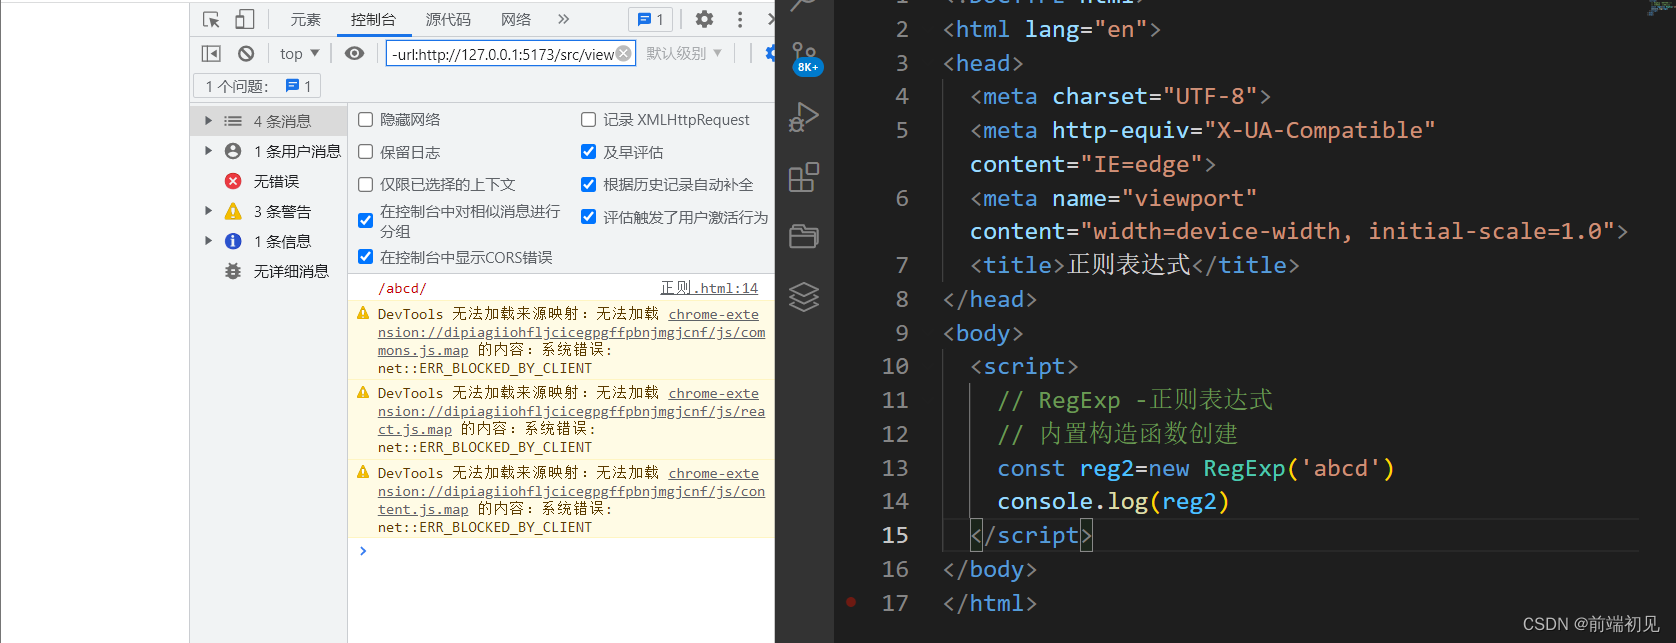Expand the 4 条消息 group
The width and height of the screenshot is (1676, 643).
(208, 121)
